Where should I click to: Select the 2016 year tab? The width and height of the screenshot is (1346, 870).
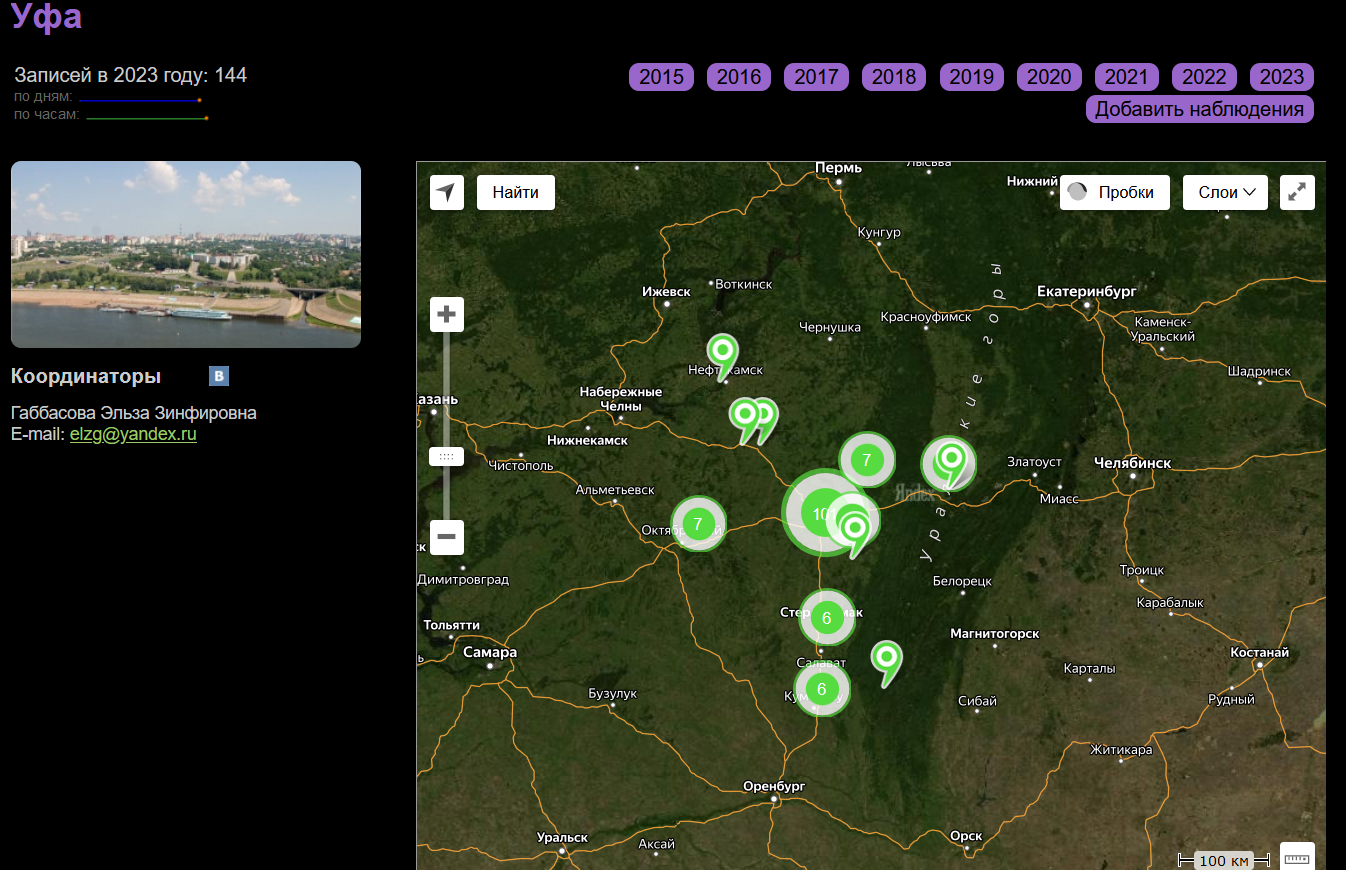coord(739,77)
